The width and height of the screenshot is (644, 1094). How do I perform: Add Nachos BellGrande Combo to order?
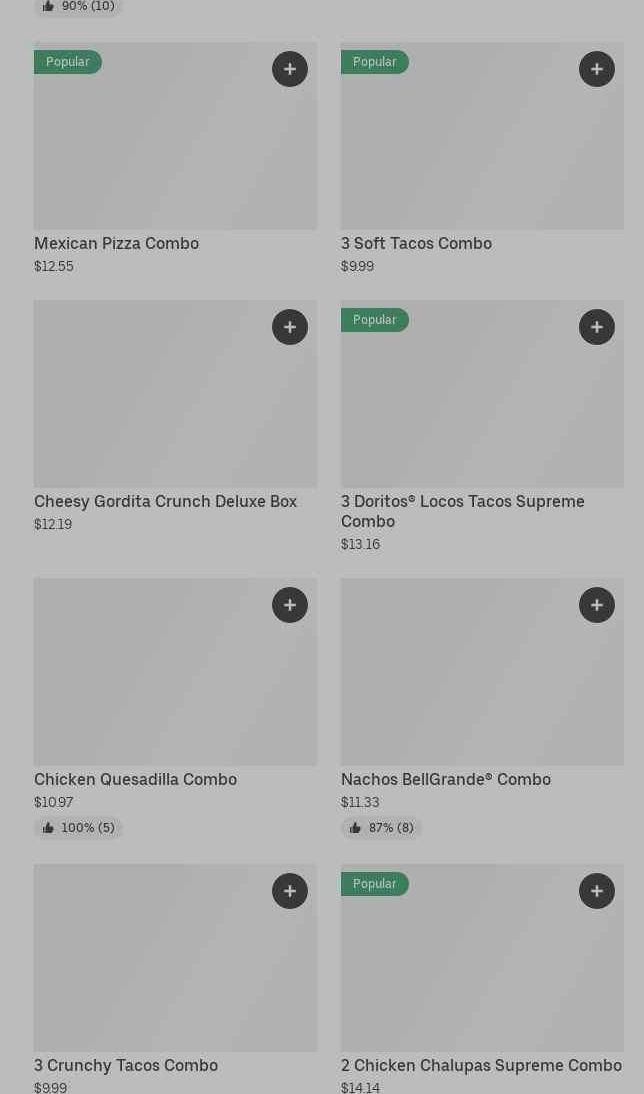pos(597,605)
